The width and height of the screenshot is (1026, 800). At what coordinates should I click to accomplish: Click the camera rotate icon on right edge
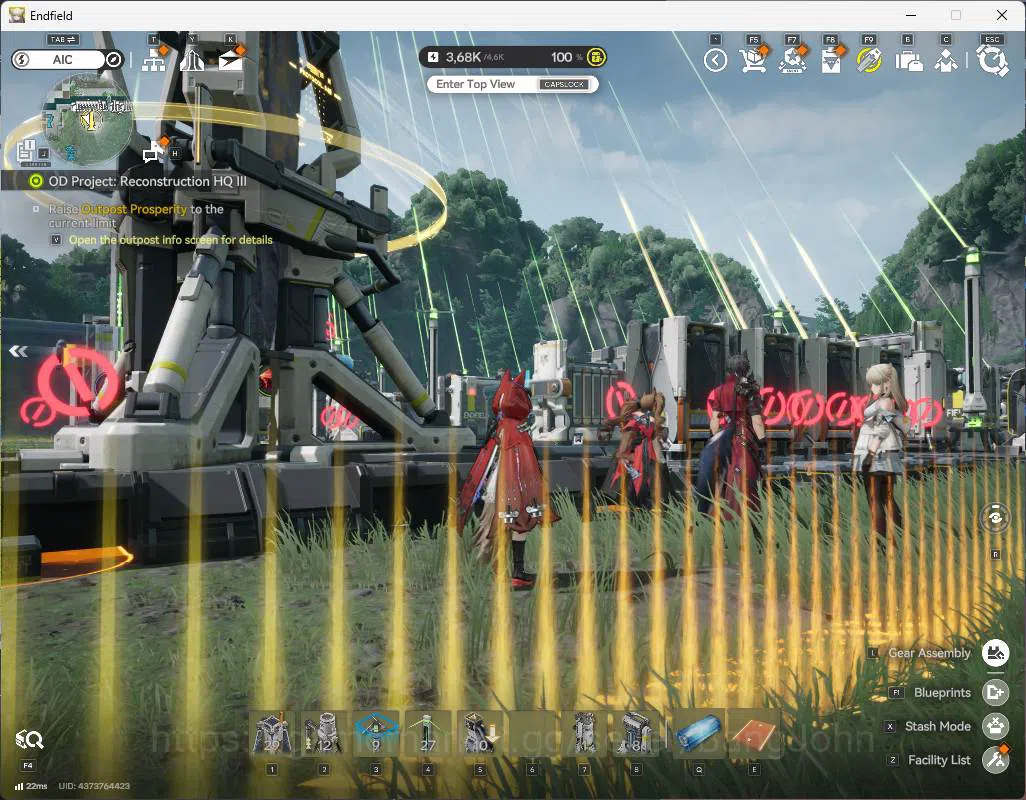pos(995,518)
